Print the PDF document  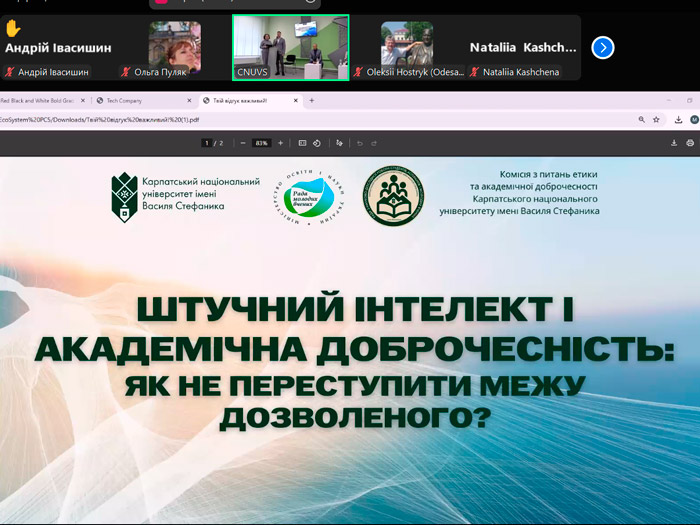click(690, 143)
